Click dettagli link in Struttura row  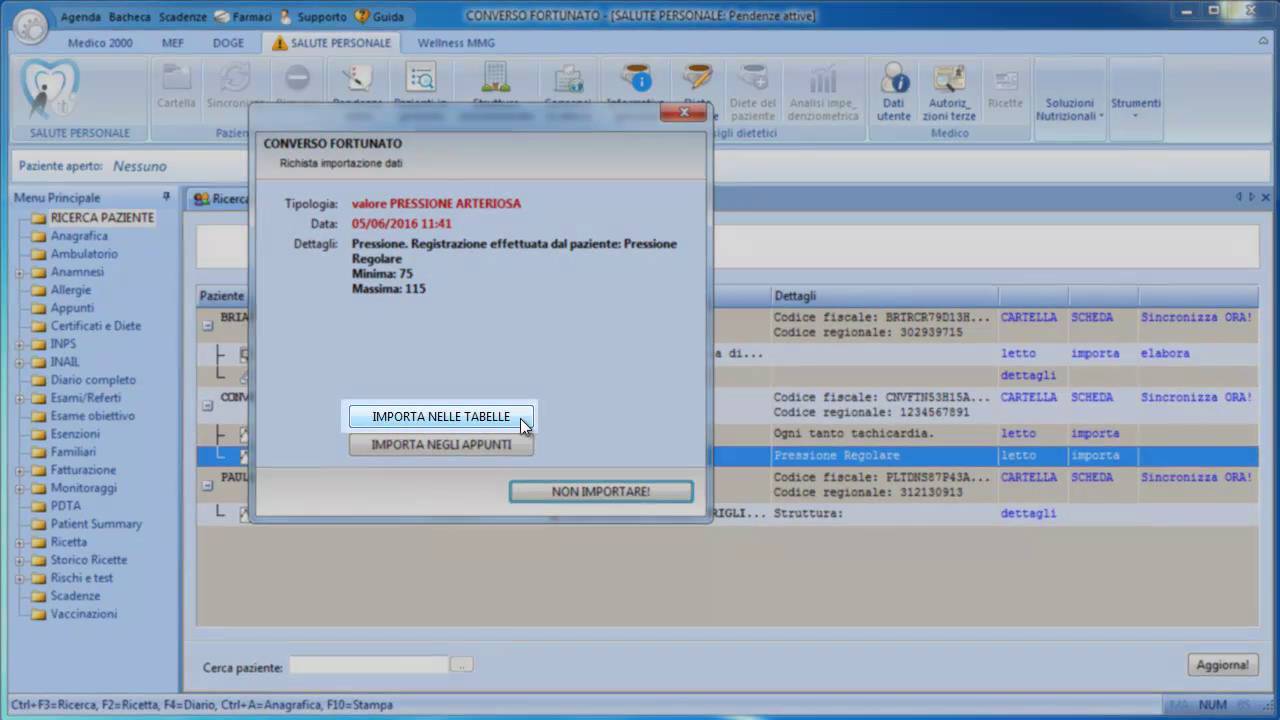pyautogui.click(x=1029, y=513)
